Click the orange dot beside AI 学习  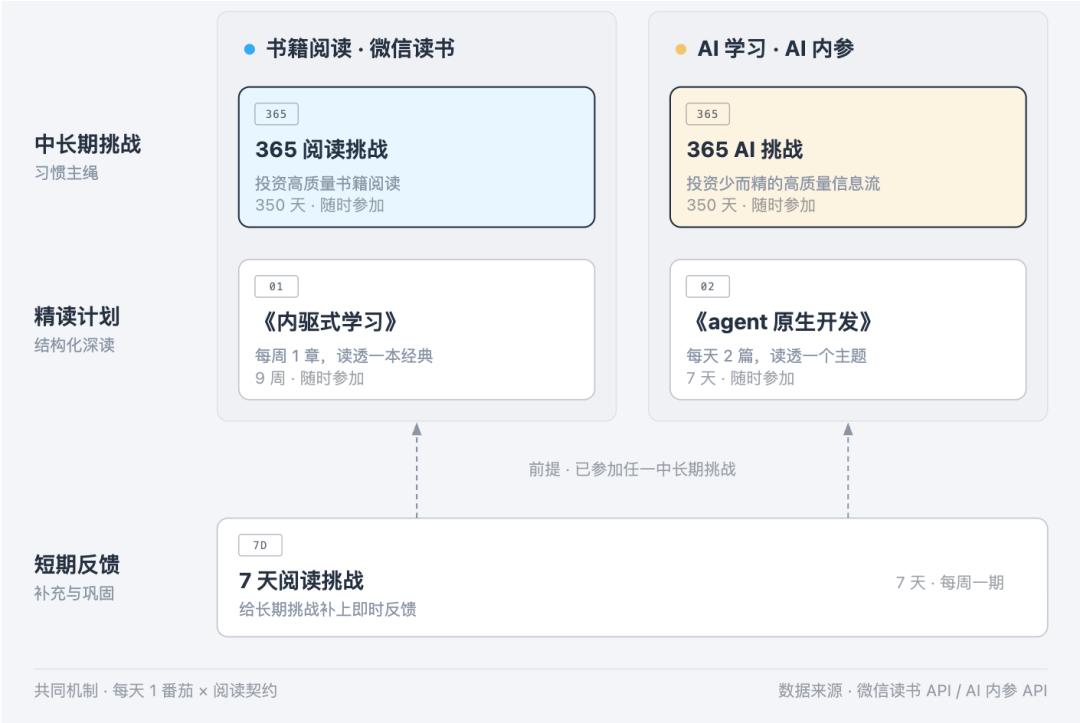coord(681,49)
